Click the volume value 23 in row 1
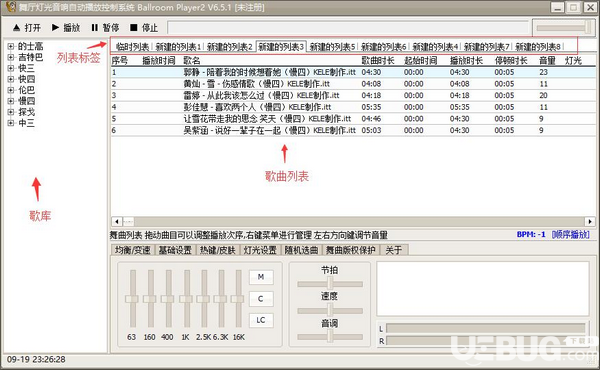The image size is (600, 370). 543,72
